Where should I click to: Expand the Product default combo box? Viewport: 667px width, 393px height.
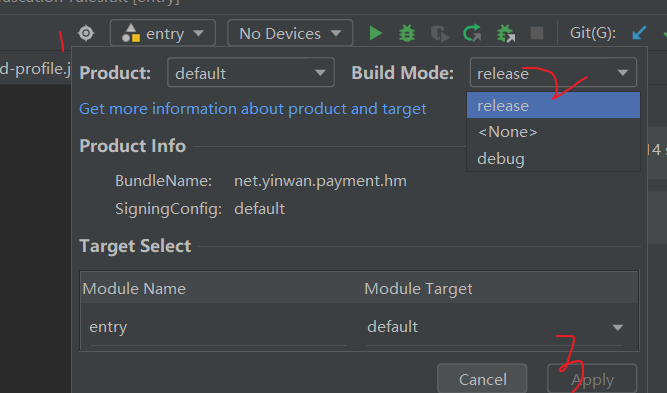click(251, 73)
